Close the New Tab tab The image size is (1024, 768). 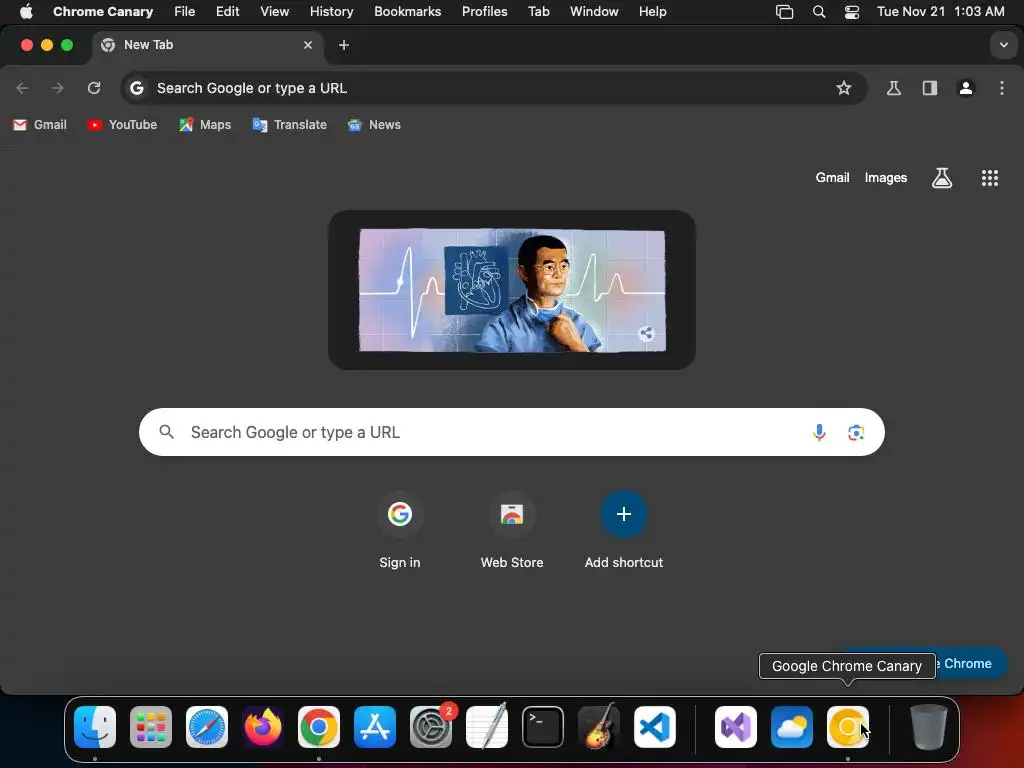pyautogui.click(x=308, y=45)
